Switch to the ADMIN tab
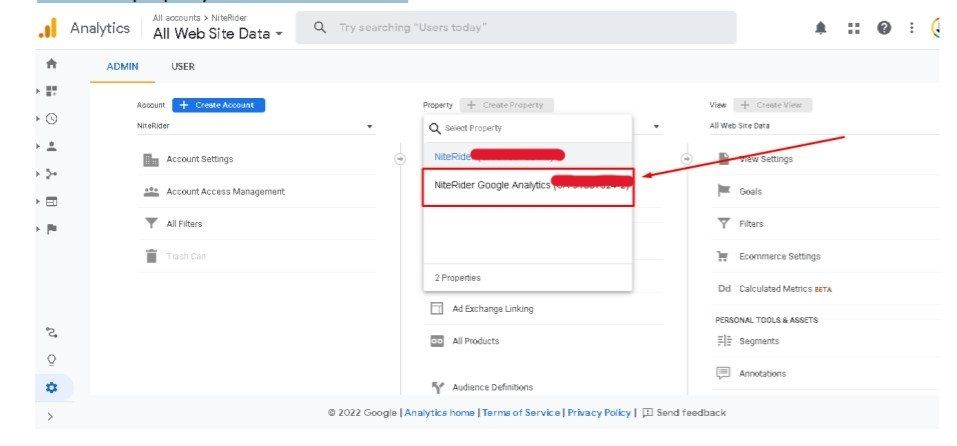 [122, 67]
